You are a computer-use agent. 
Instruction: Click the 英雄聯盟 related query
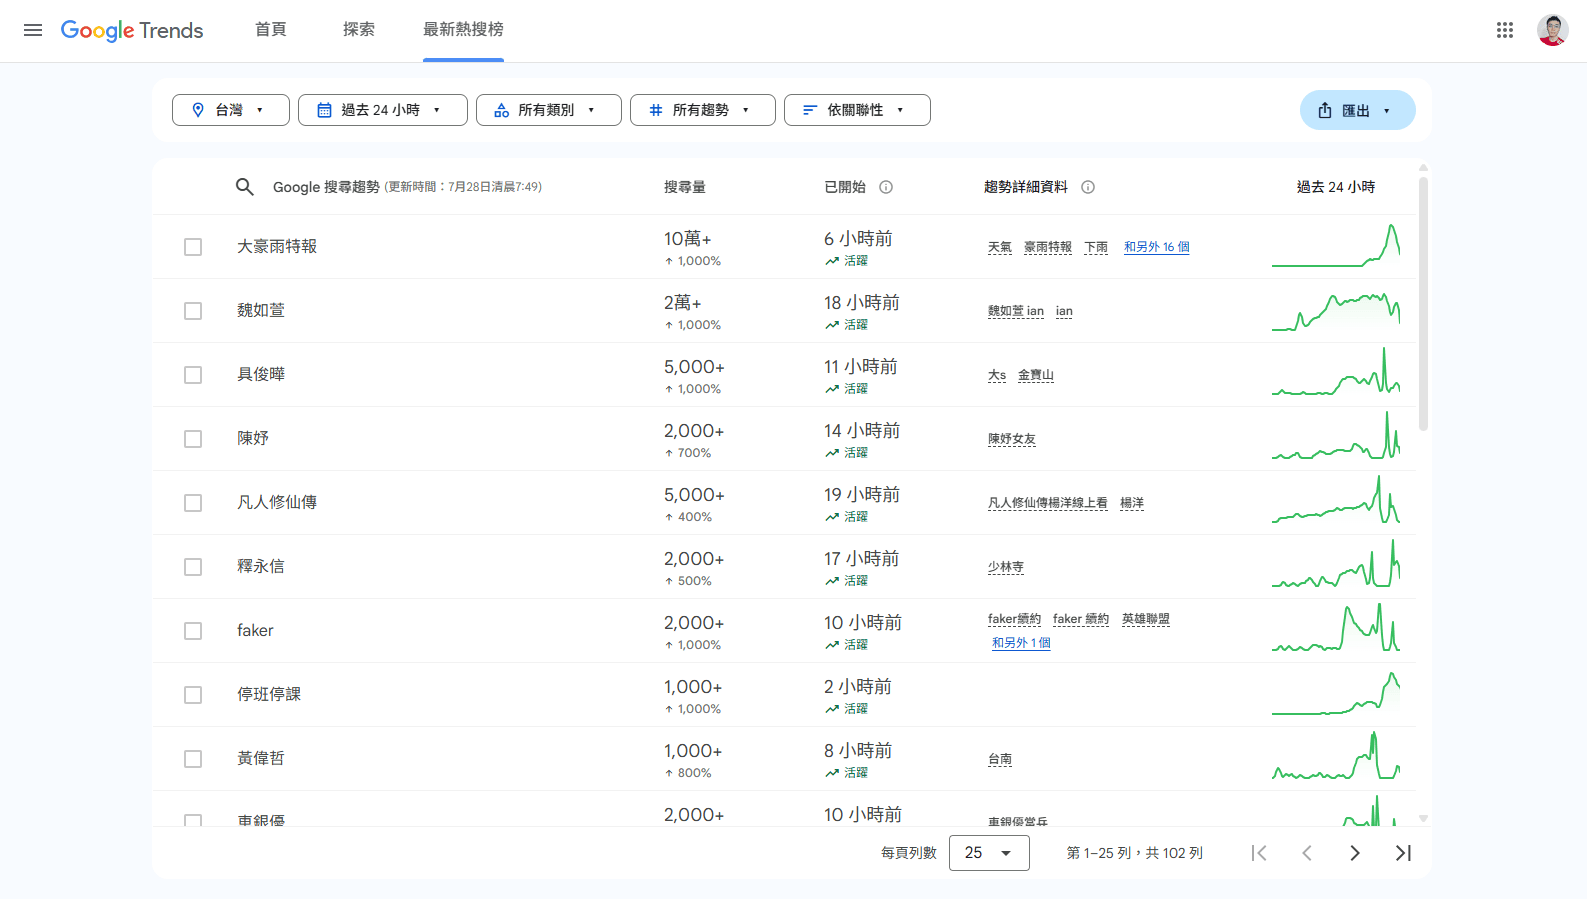(x=1146, y=619)
